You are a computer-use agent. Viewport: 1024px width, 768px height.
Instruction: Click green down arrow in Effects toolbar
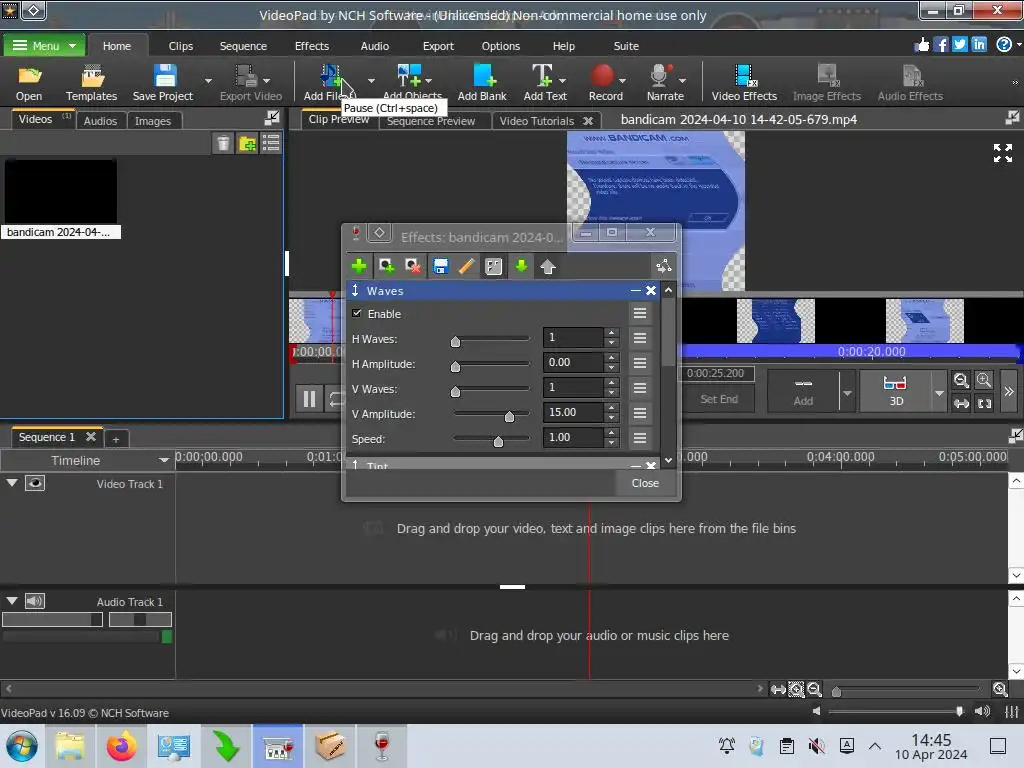(520, 266)
